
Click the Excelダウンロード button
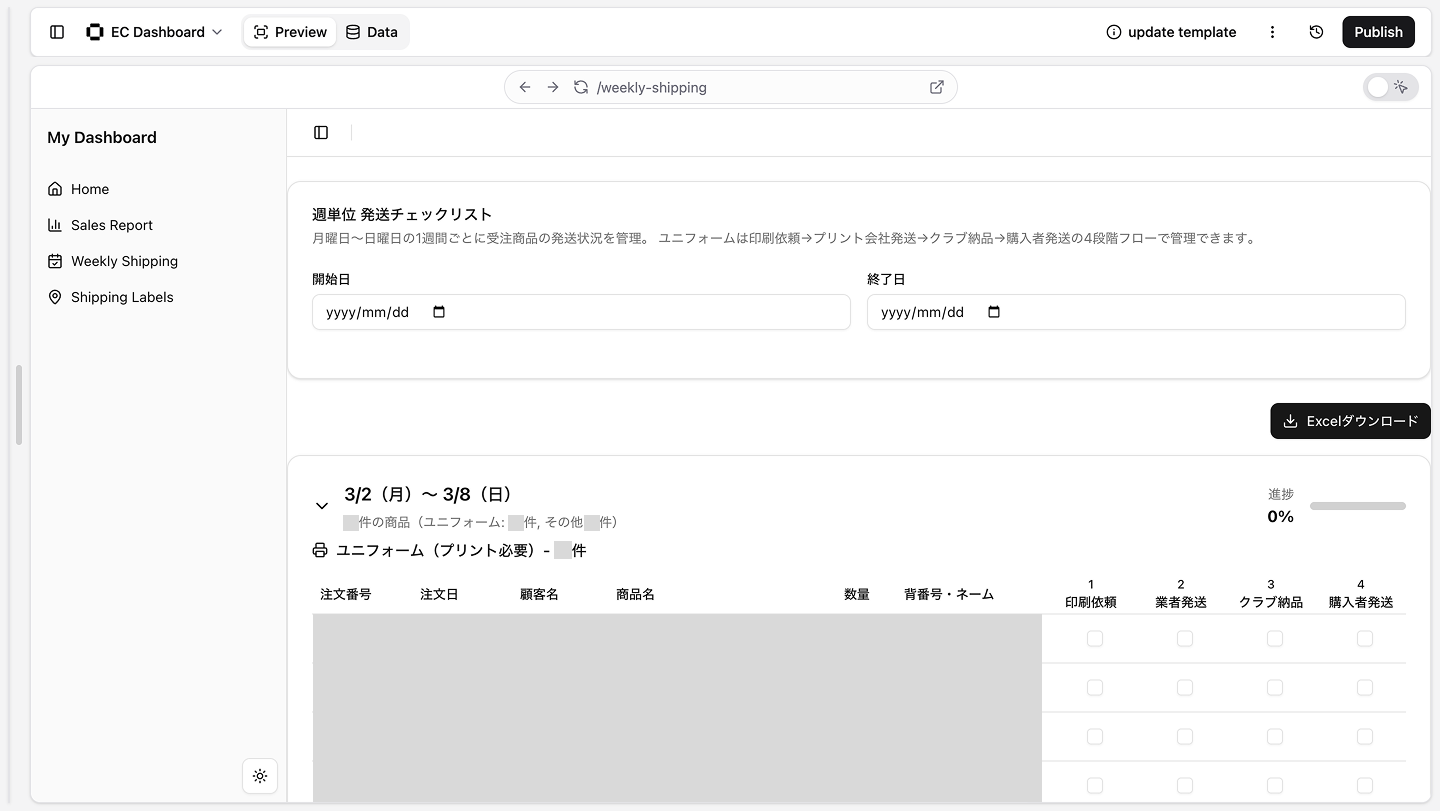coord(1350,421)
